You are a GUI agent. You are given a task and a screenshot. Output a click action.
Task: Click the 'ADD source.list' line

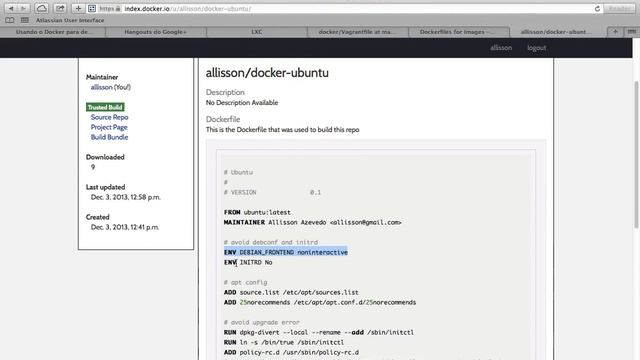tap(291, 292)
